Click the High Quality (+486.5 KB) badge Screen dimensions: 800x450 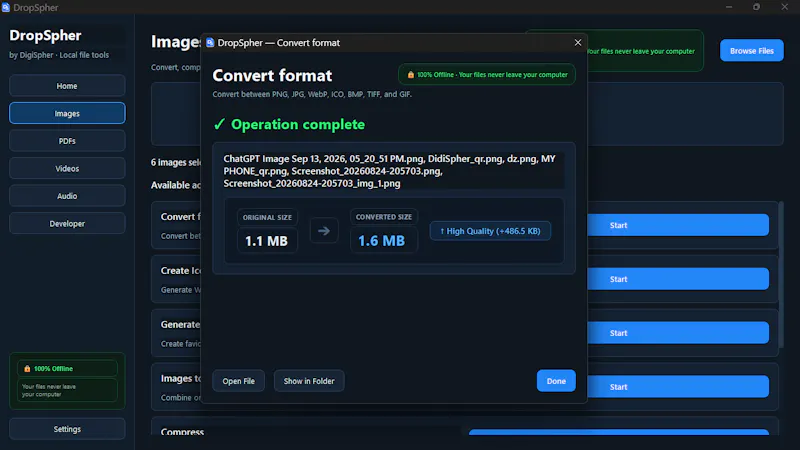(490, 231)
